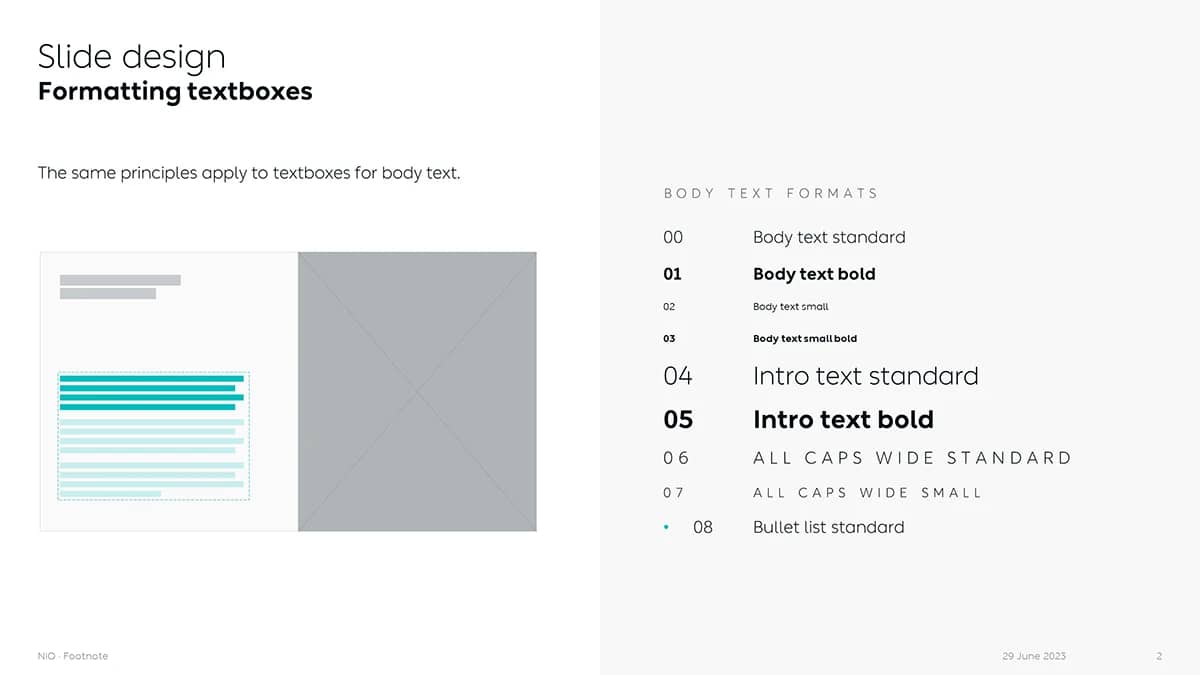This screenshot has height=675, width=1200.
Task: Click 'Intro text bold' line
Action: pyautogui.click(x=843, y=419)
